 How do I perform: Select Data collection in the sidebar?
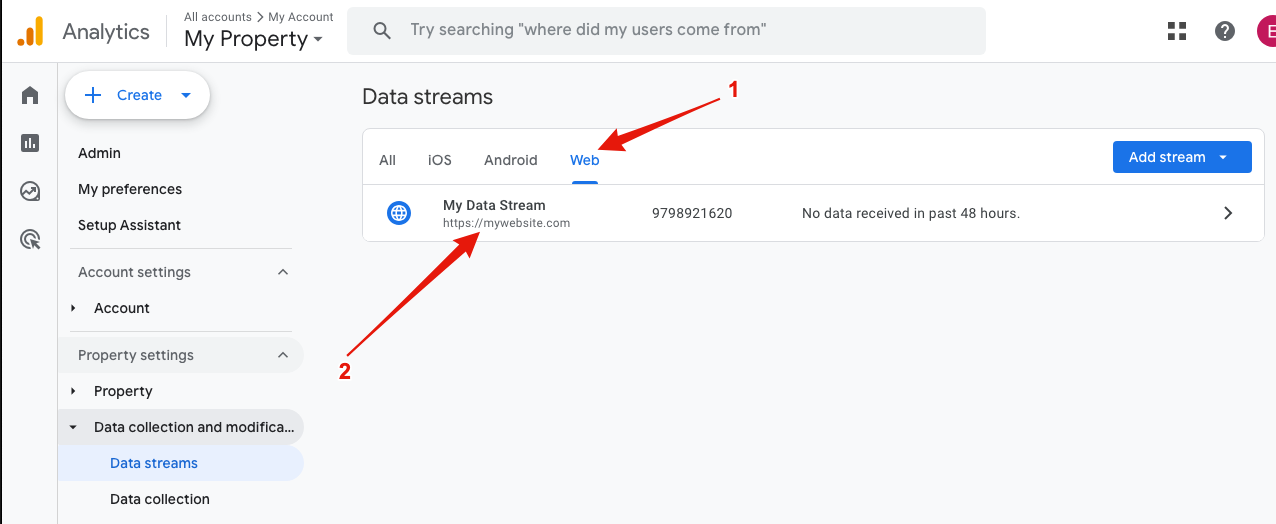(160, 499)
